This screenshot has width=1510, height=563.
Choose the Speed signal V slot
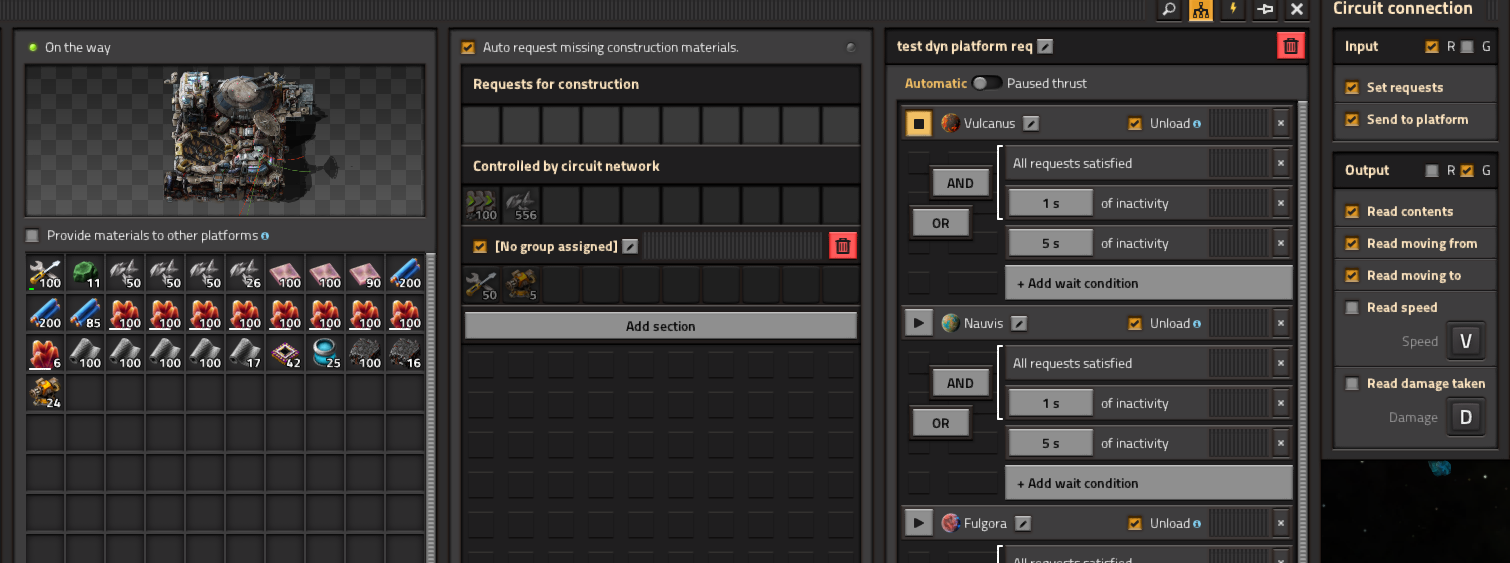pos(1466,341)
